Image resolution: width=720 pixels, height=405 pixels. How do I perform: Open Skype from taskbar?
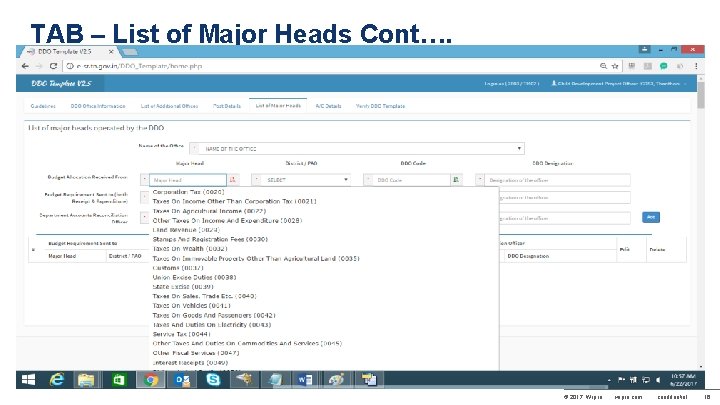click(x=213, y=380)
